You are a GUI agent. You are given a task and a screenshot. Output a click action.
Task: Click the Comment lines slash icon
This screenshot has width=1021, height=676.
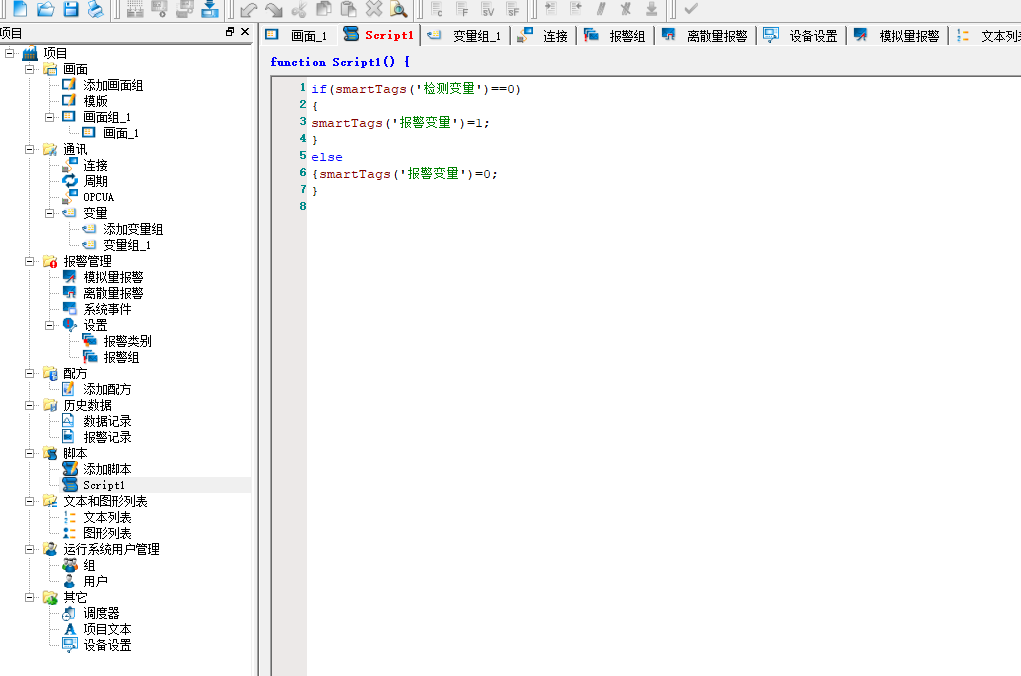(x=600, y=9)
